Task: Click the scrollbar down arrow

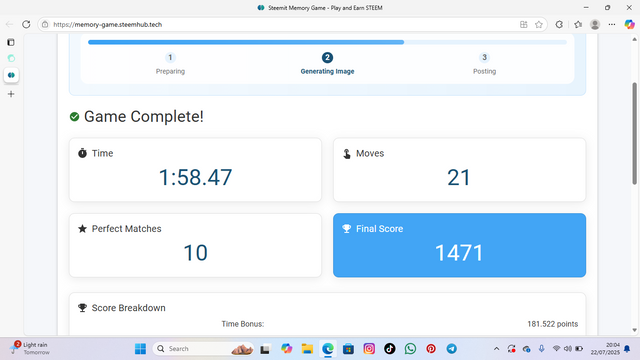Action: click(634, 330)
